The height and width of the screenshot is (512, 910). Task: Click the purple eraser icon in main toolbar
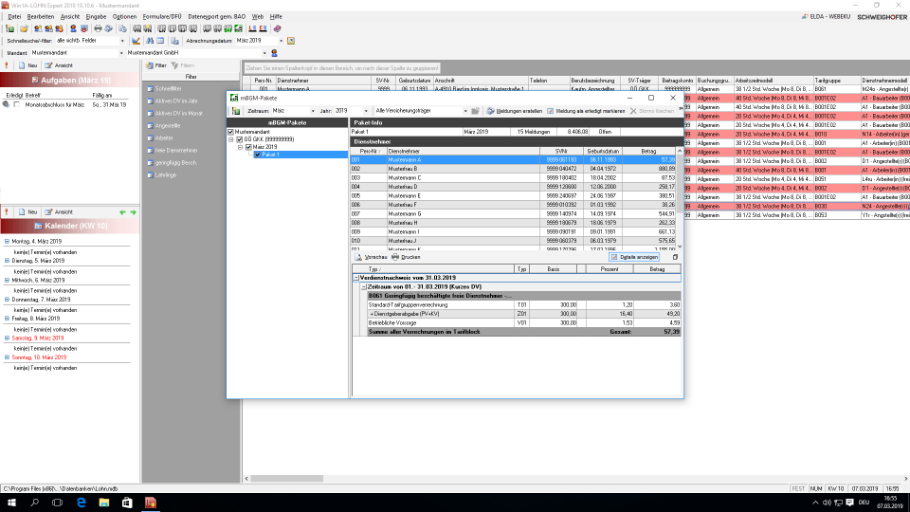point(277,28)
